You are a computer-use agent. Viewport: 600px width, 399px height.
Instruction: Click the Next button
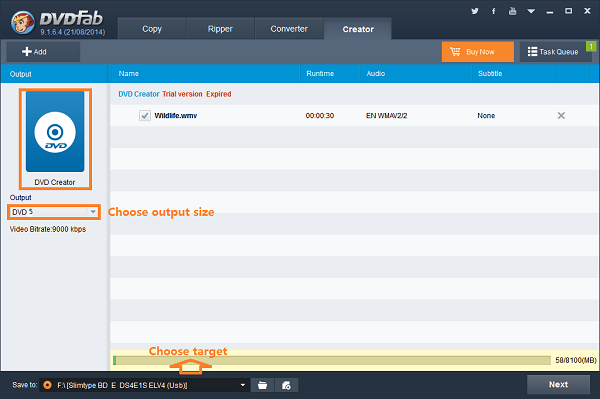pos(558,384)
